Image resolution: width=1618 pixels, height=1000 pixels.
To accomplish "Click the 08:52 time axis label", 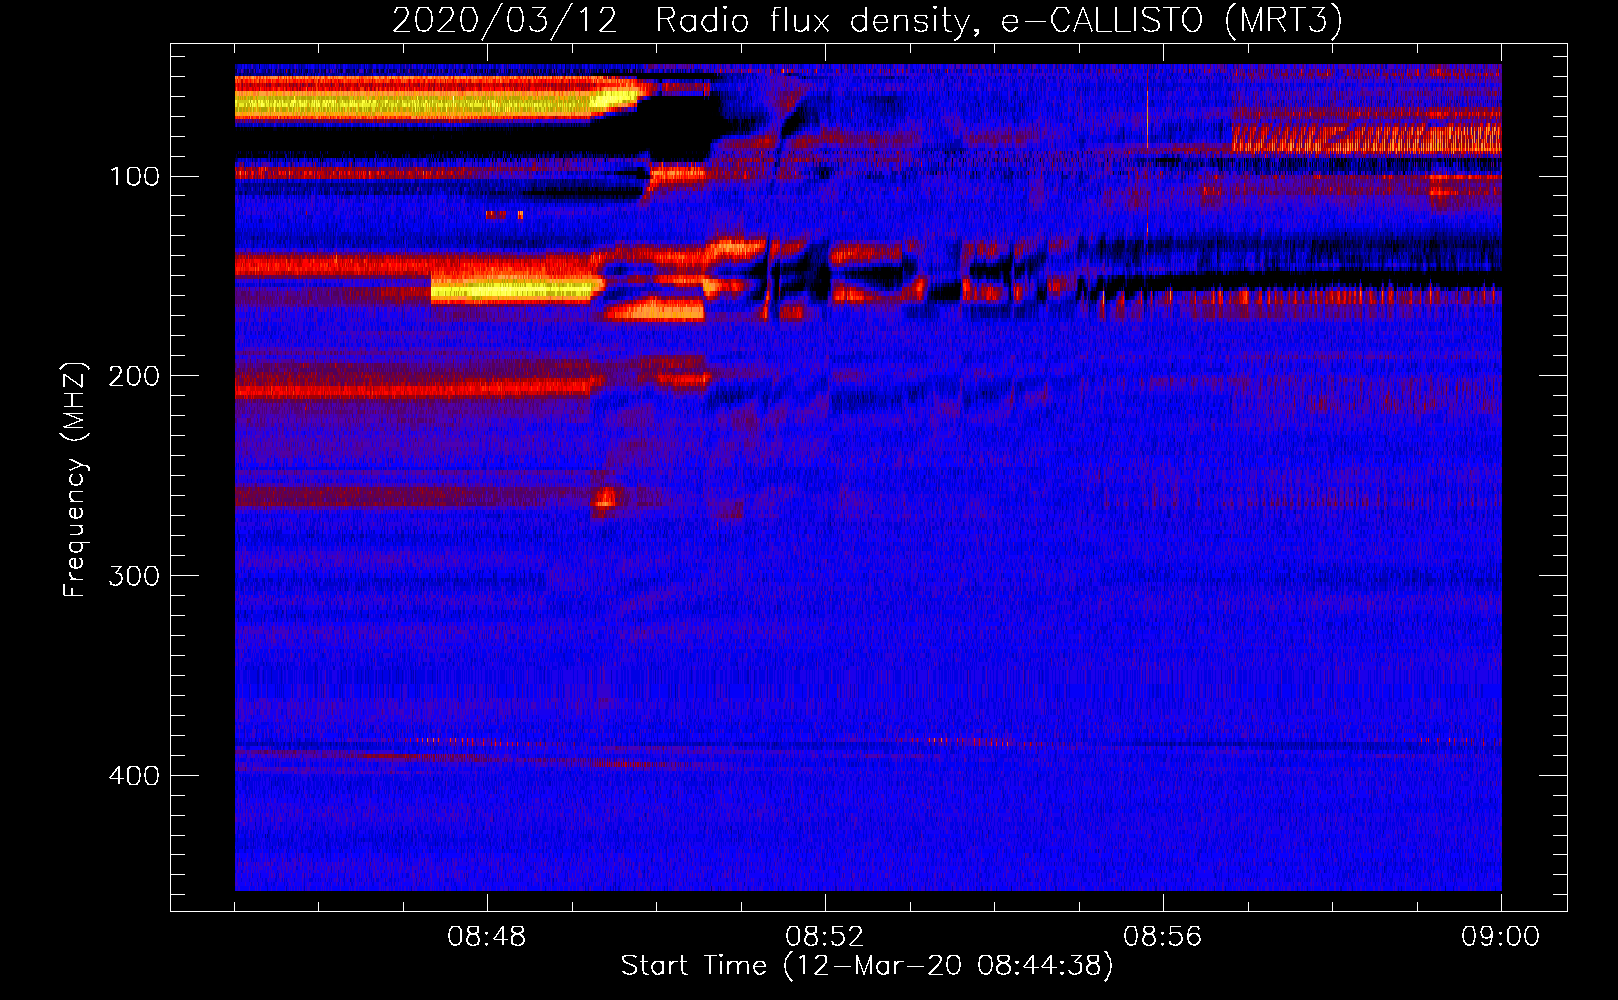I will point(825,937).
